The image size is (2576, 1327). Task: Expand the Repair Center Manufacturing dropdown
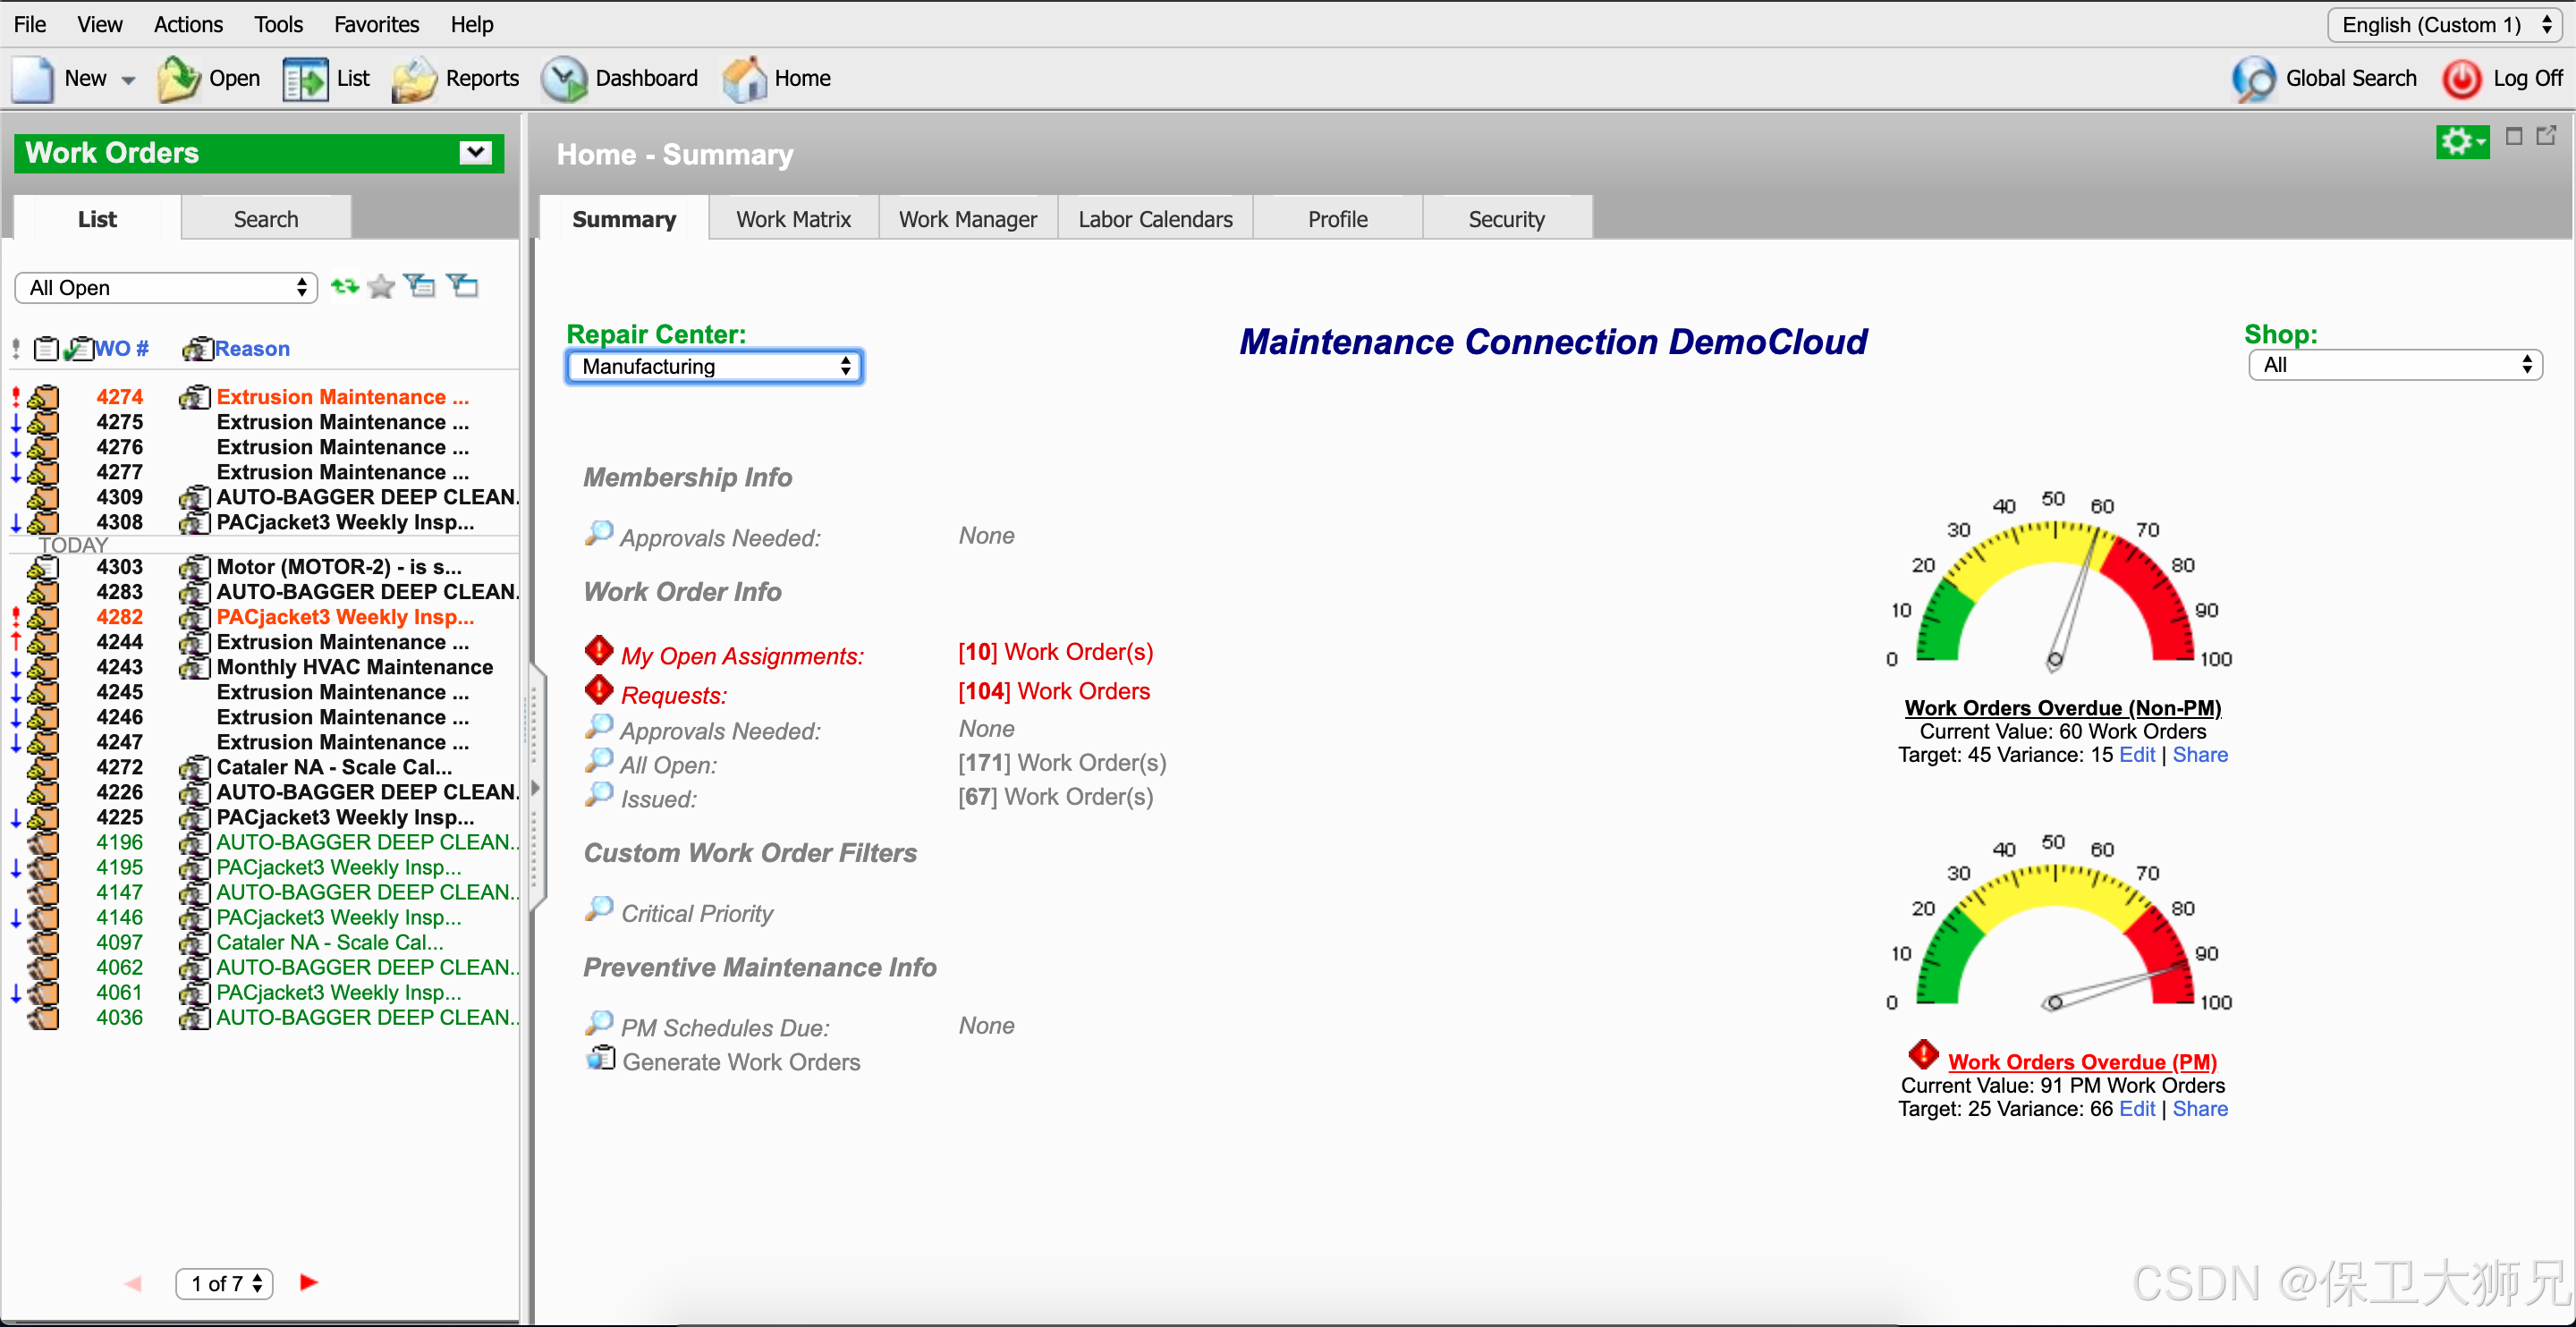715,366
